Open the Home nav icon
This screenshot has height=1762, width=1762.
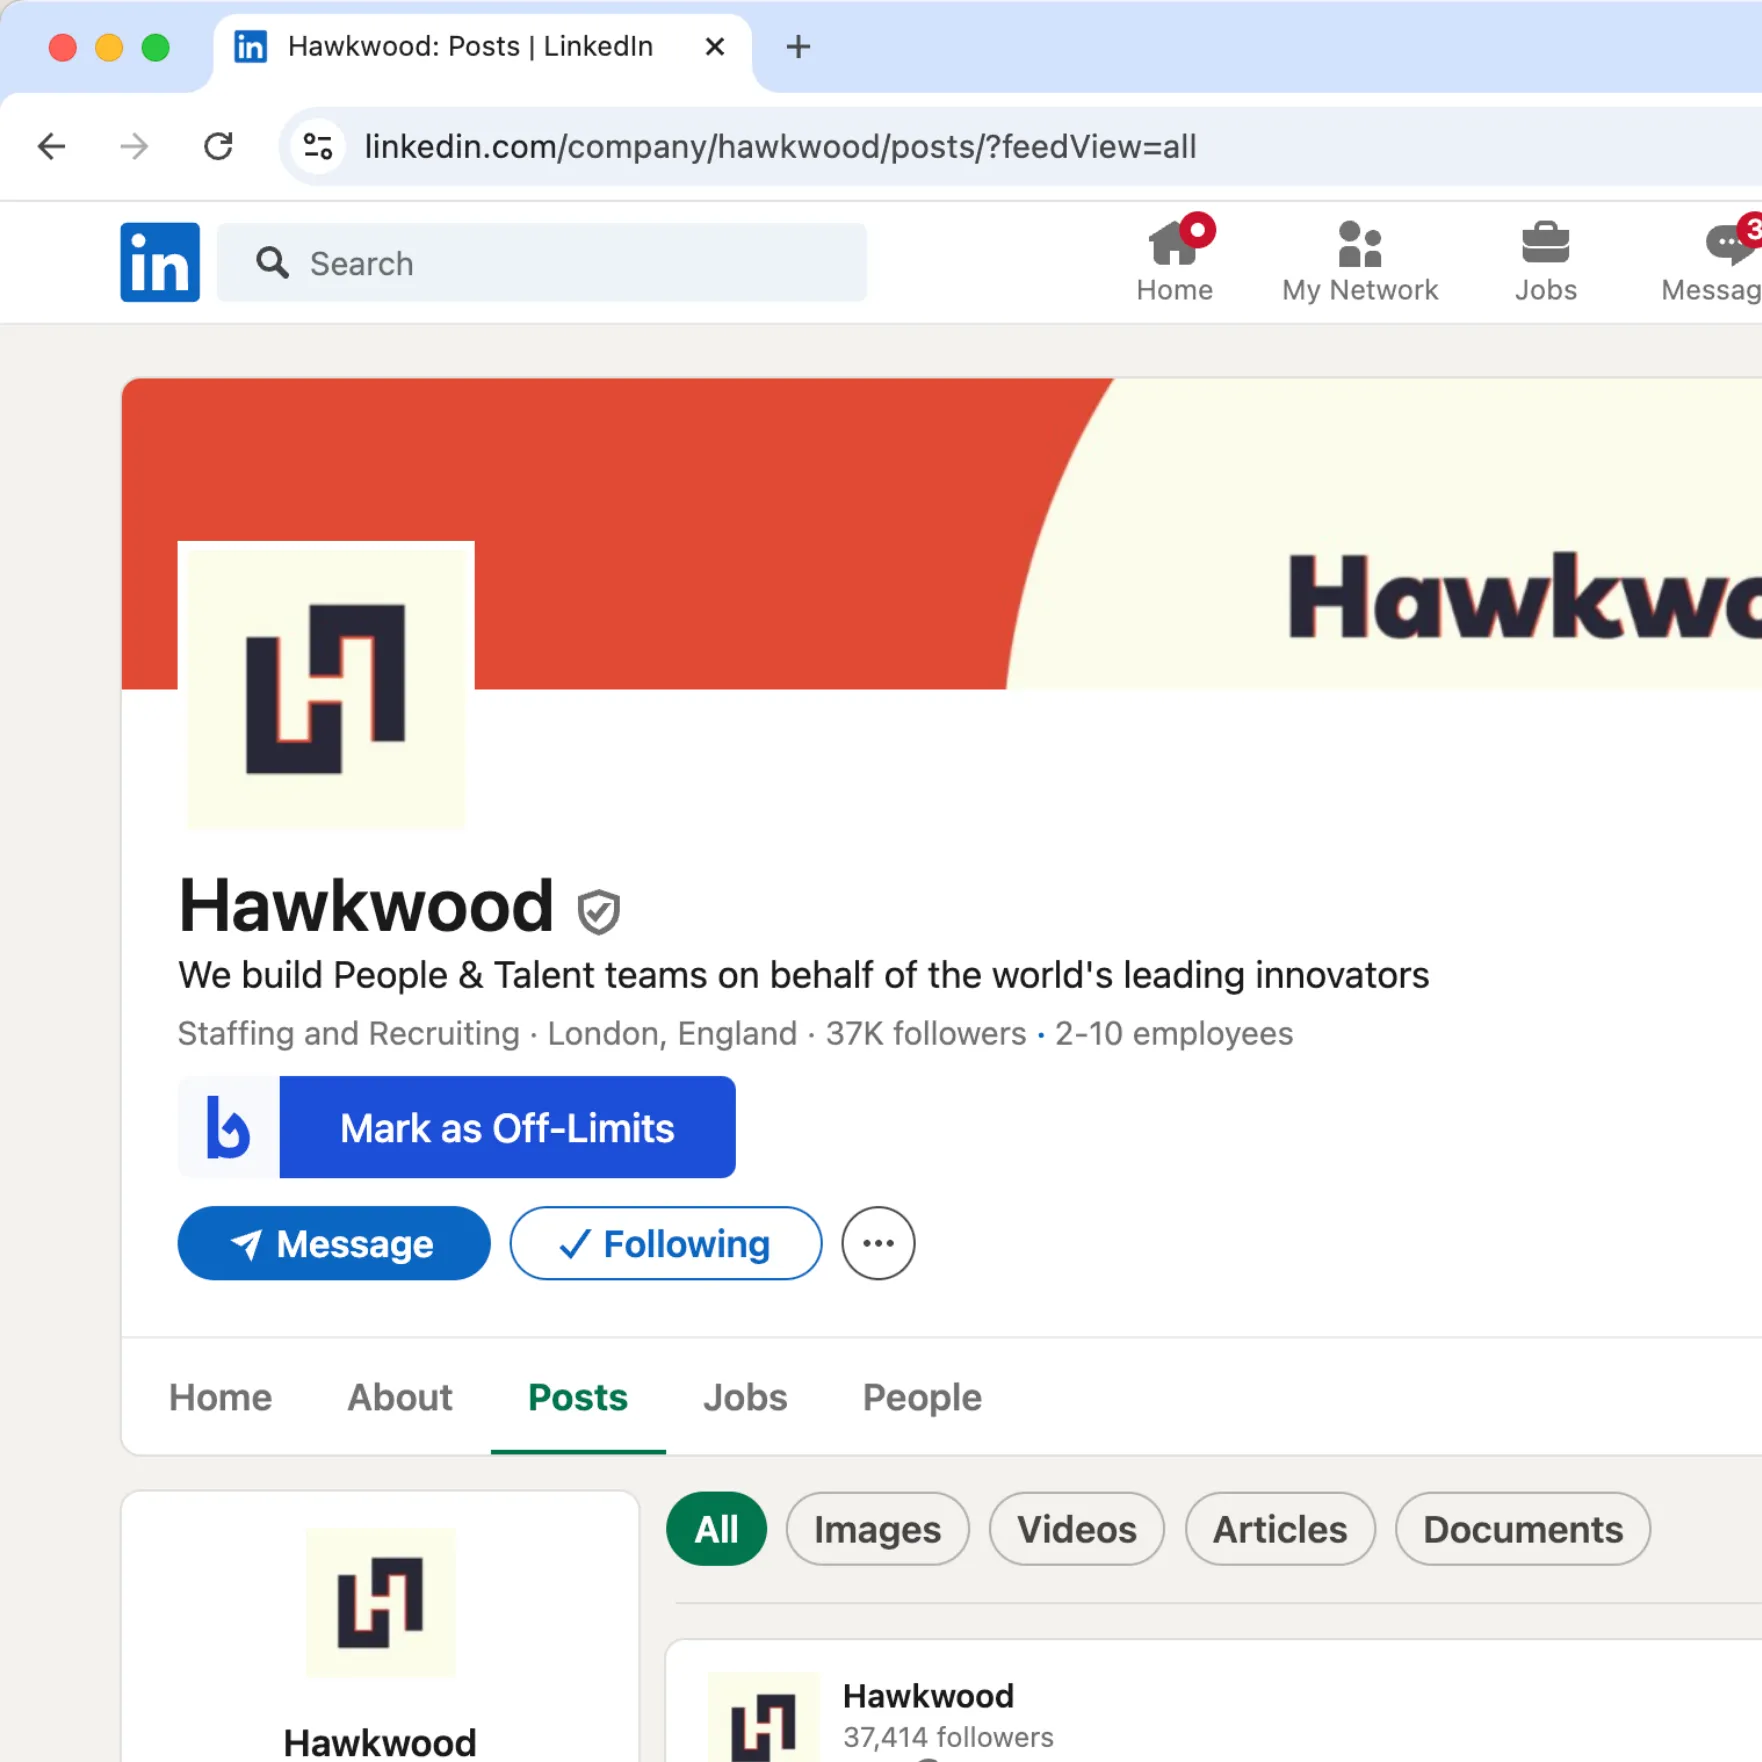pyautogui.click(x=1174, y=261)
